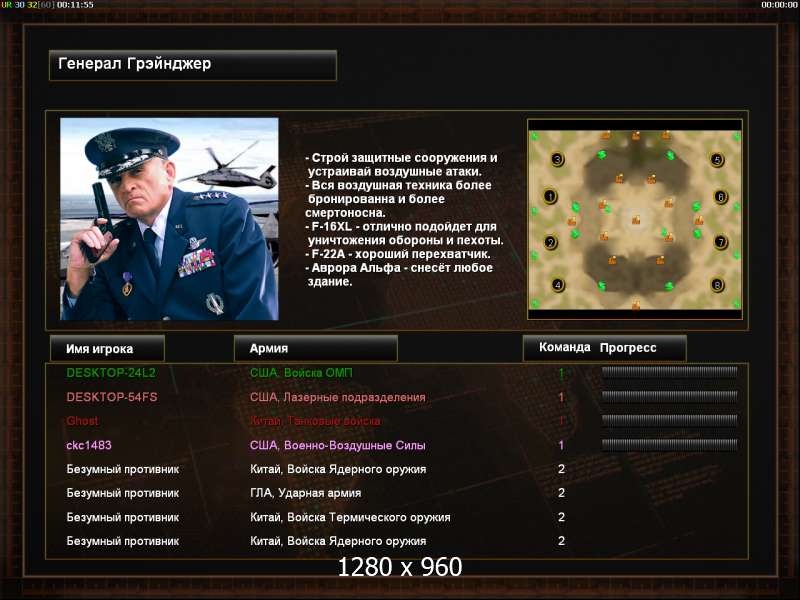Click the elapsed timer 00:11:55
800x600 pixels.
pos(75,5)
